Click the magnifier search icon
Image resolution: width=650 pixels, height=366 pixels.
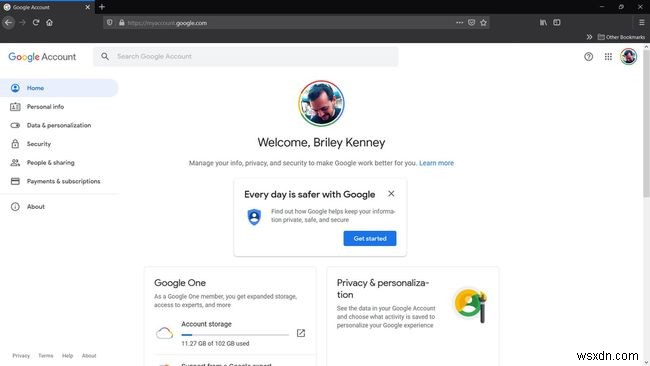[105, 56]
